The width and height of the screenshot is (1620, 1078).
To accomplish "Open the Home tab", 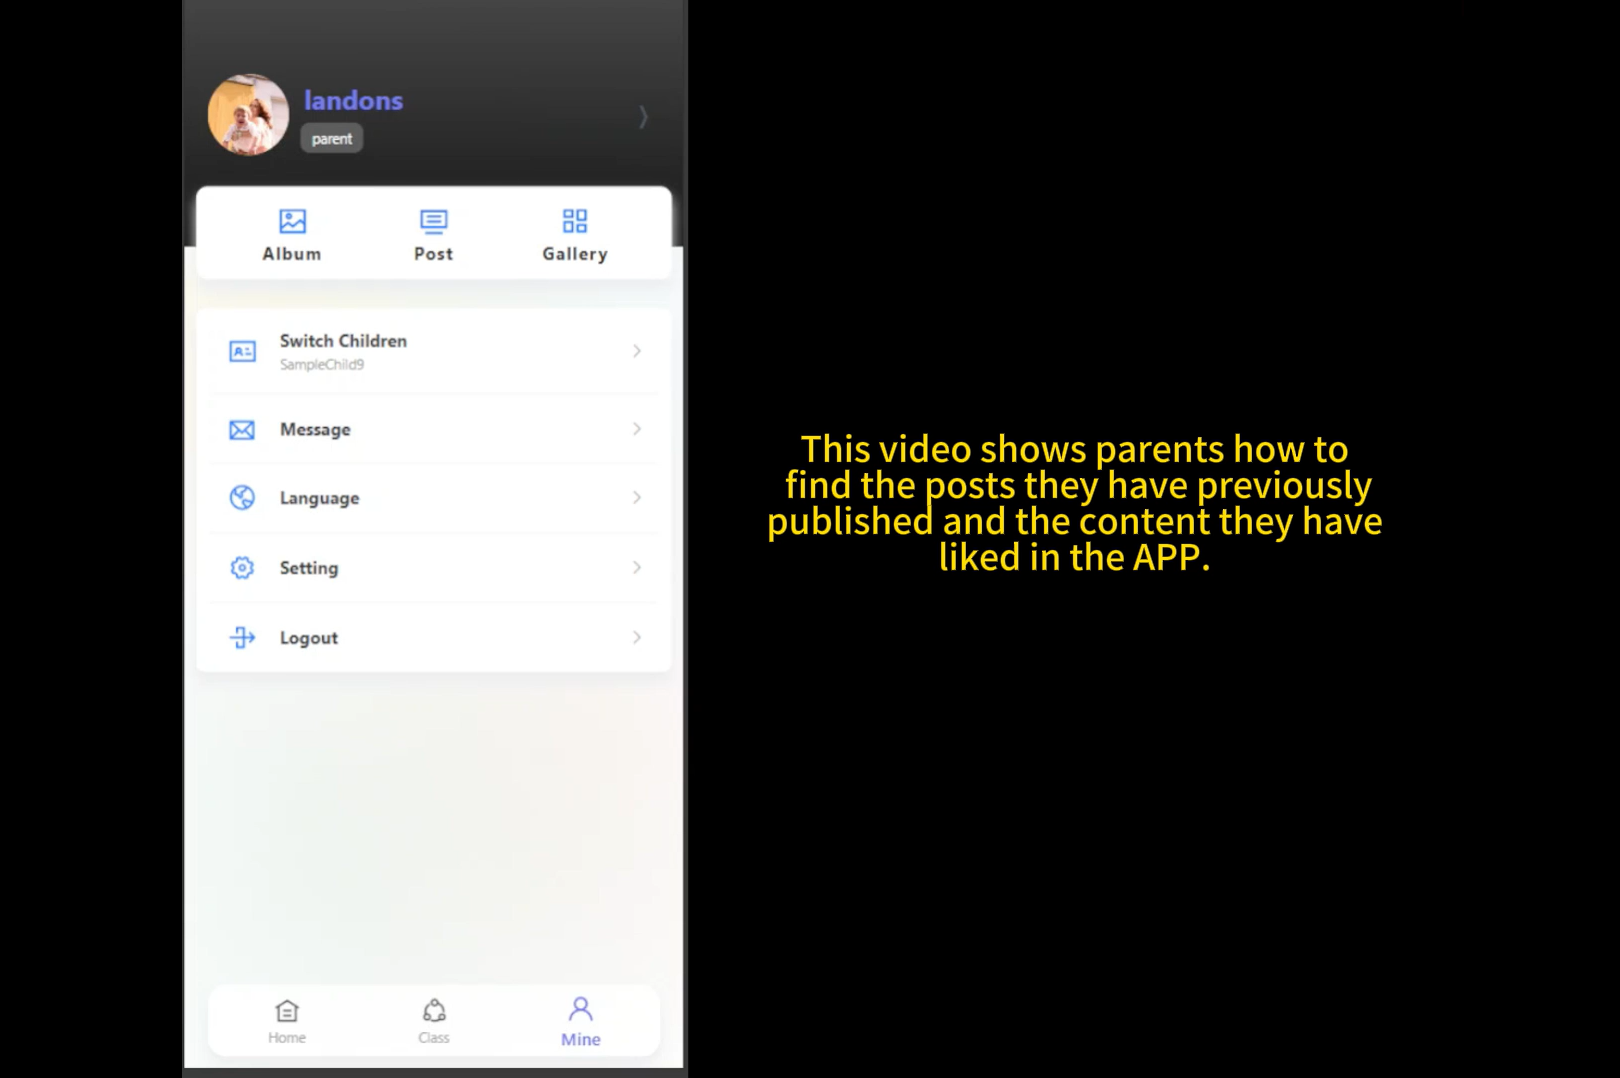I will (x=287, y=1018).
